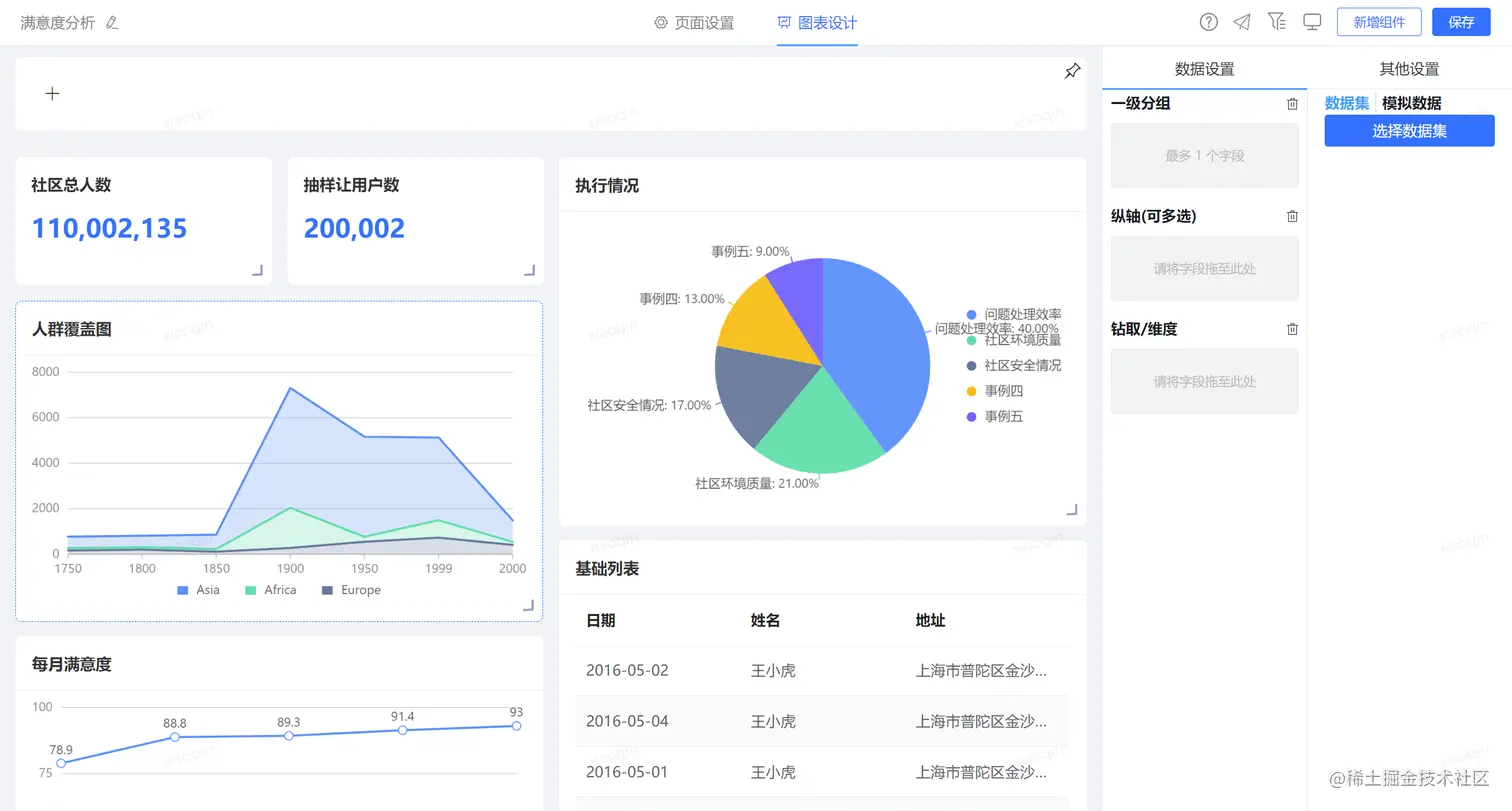
Task: Click the 地址 column header
Action: [x=930, y=620]
